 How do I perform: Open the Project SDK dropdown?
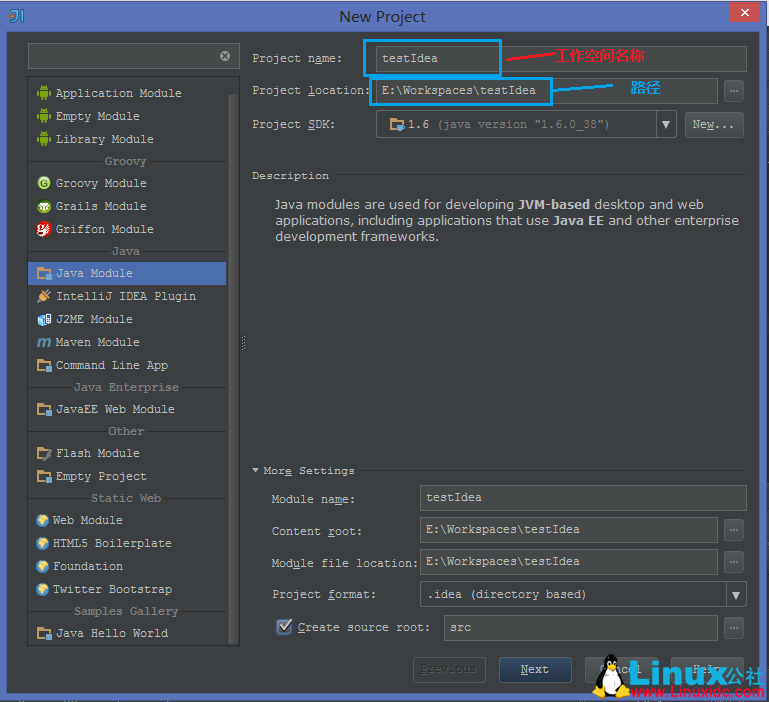pos(666,124)
